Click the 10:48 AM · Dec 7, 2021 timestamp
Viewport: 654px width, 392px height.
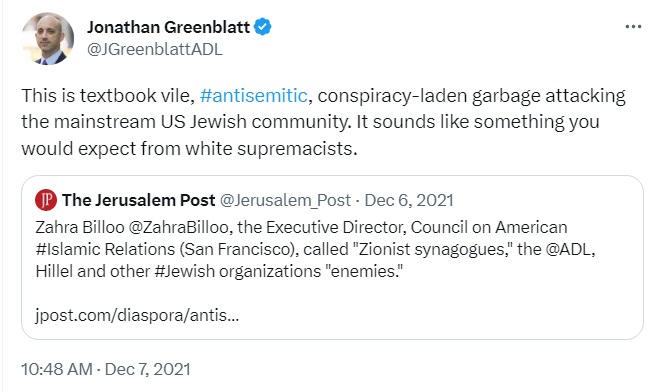point(106,369)
